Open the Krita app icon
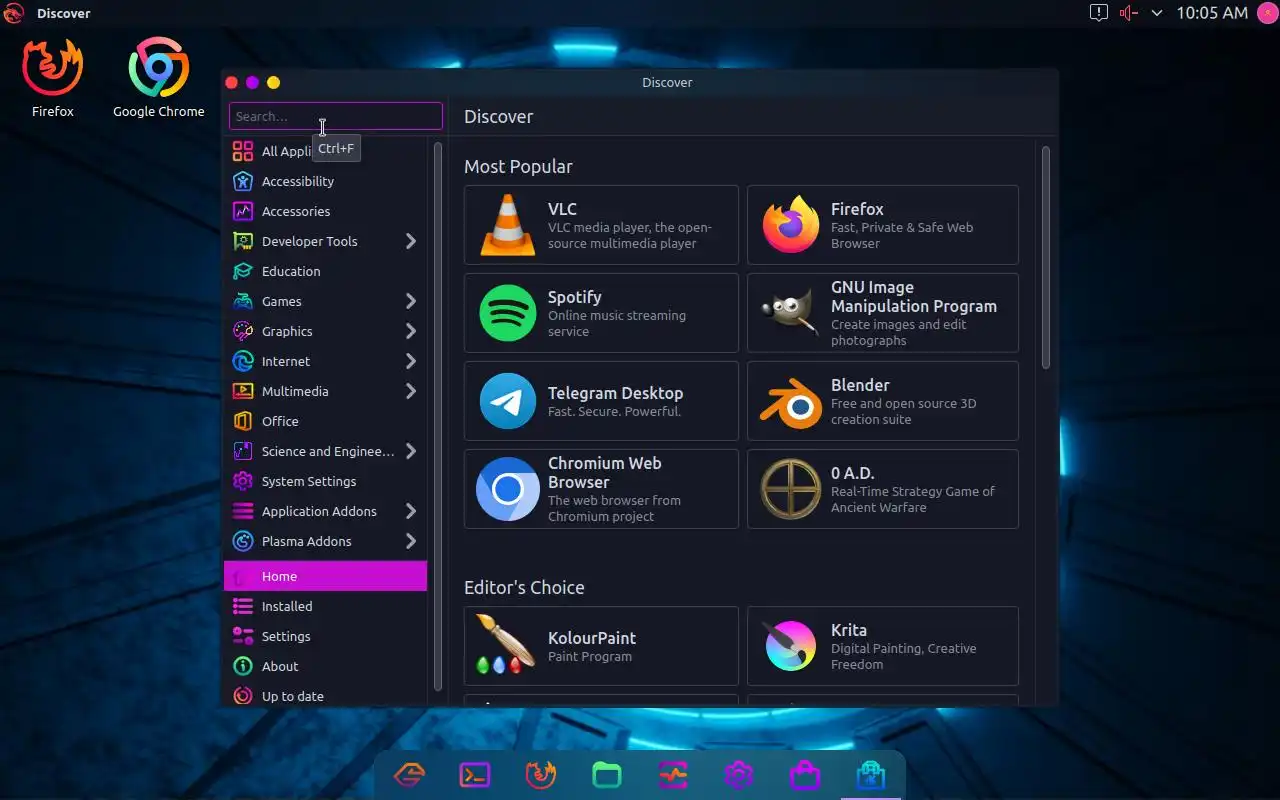The width and height of the screenshot is (1280, 800). [x=791, y=646]
